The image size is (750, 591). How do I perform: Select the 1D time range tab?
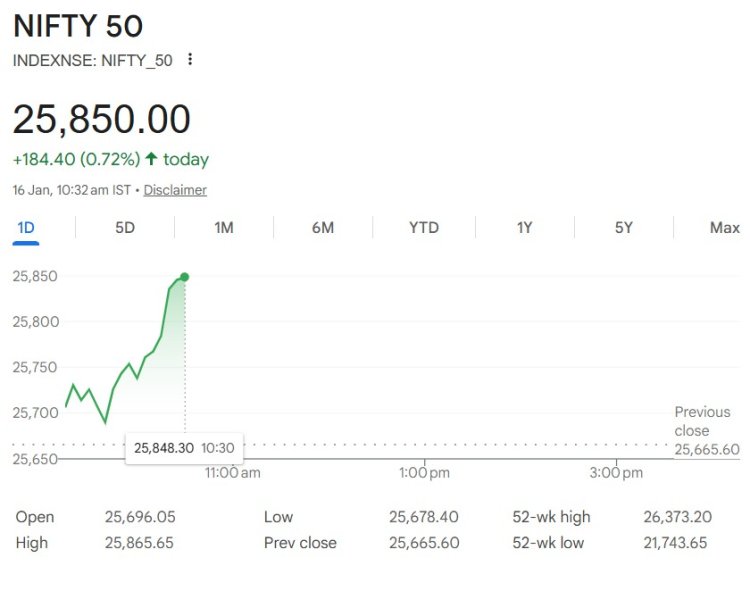pos(26,228)
